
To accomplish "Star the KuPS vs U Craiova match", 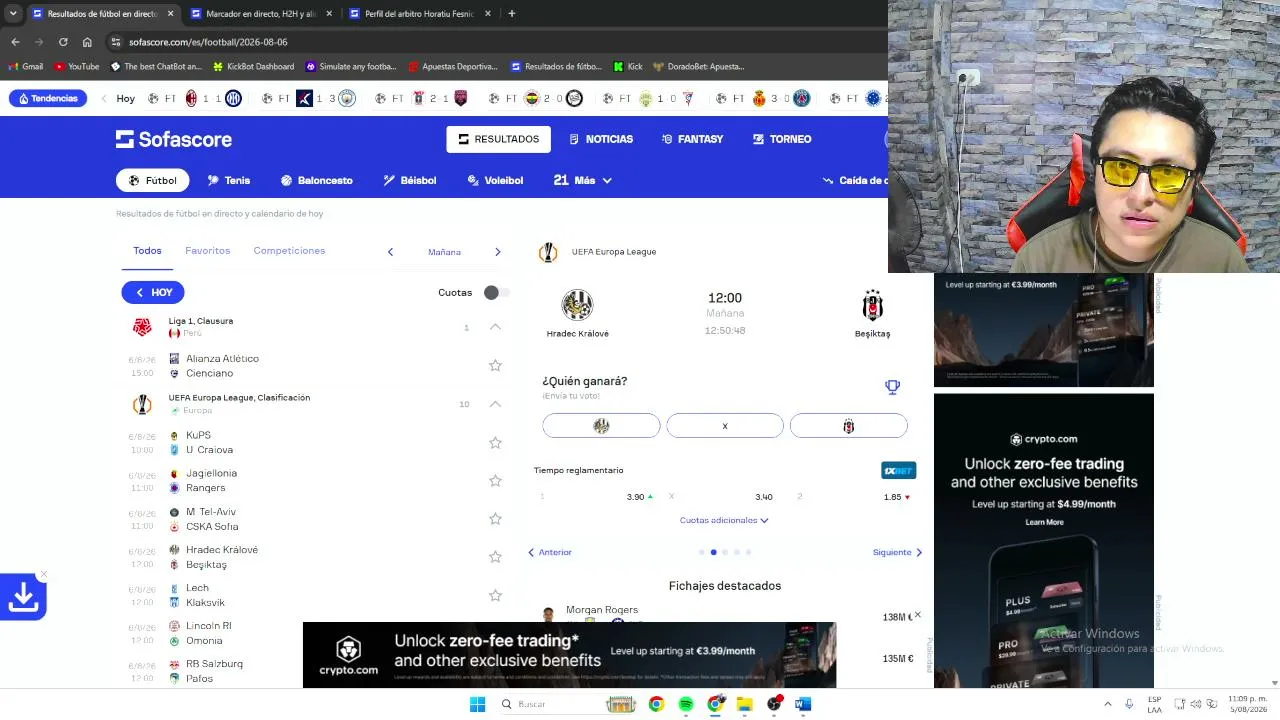I will (x=495, y=443).
